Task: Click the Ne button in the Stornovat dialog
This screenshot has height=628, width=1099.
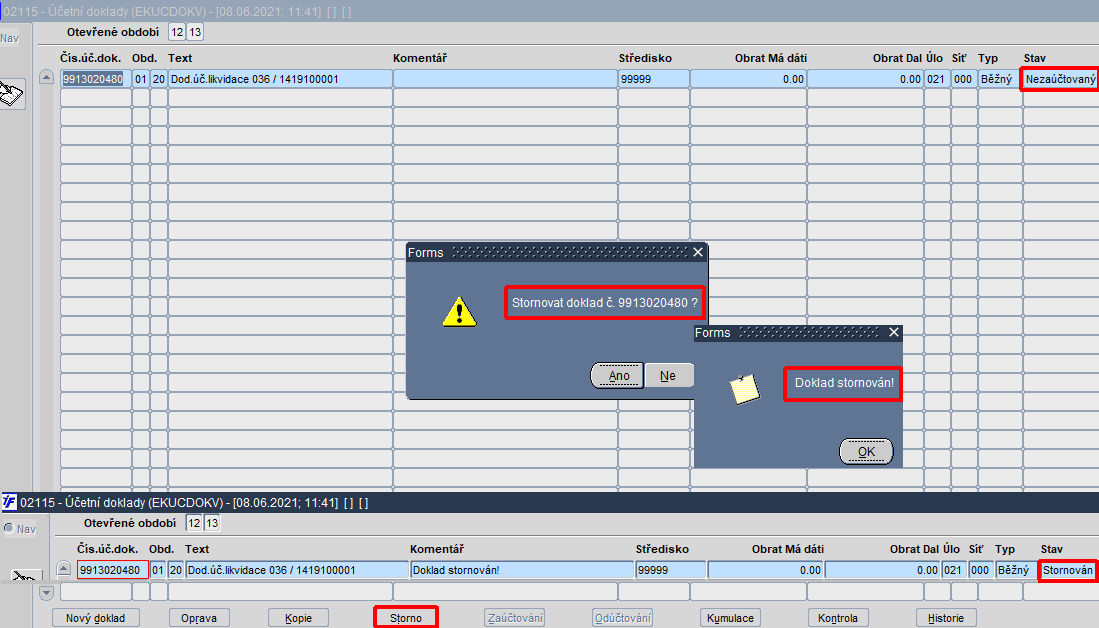Action: 669,376
